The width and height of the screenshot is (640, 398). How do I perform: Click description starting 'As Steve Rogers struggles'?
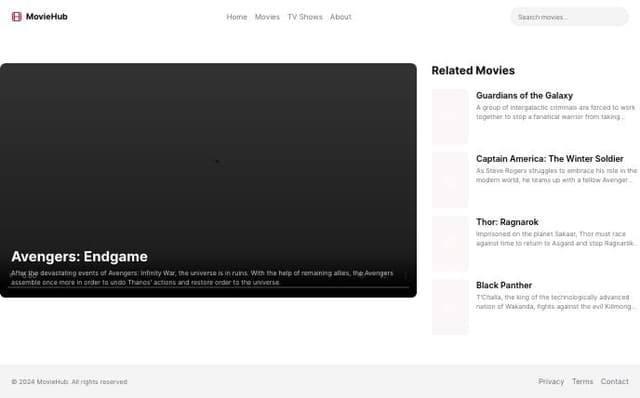(x=556, y=176)
